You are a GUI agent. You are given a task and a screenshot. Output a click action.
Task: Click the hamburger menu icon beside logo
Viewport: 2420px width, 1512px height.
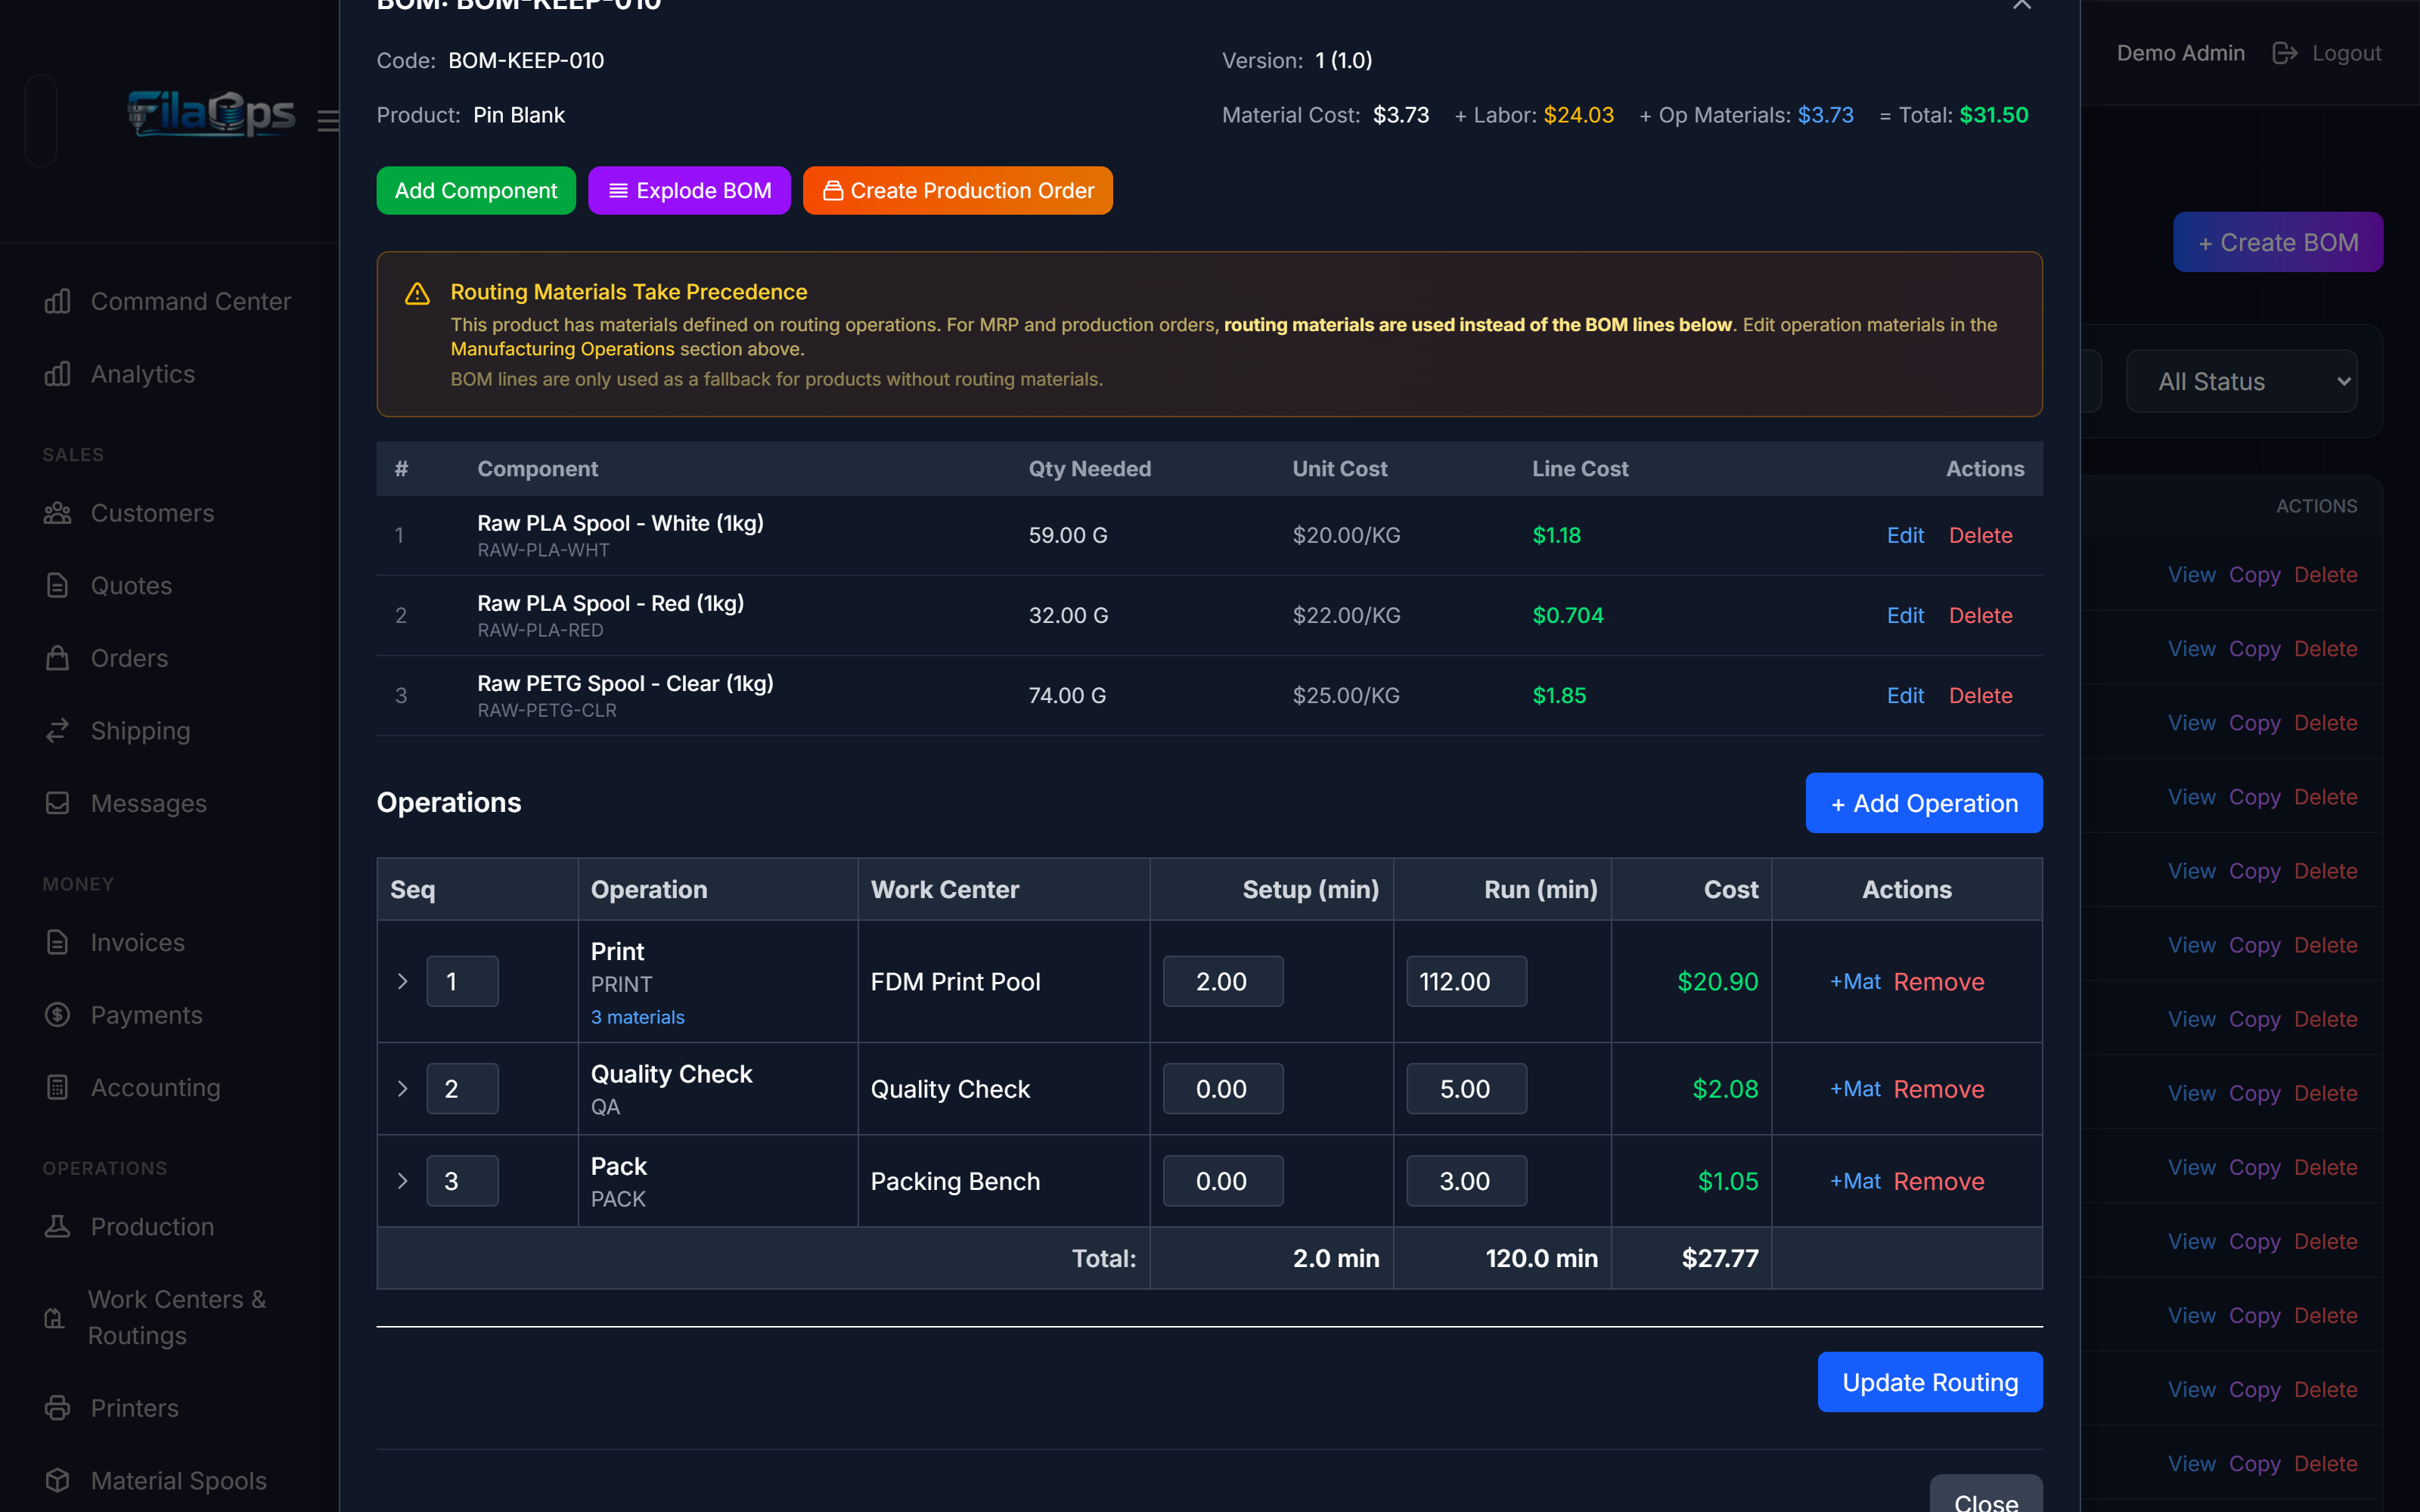point(328,121)
